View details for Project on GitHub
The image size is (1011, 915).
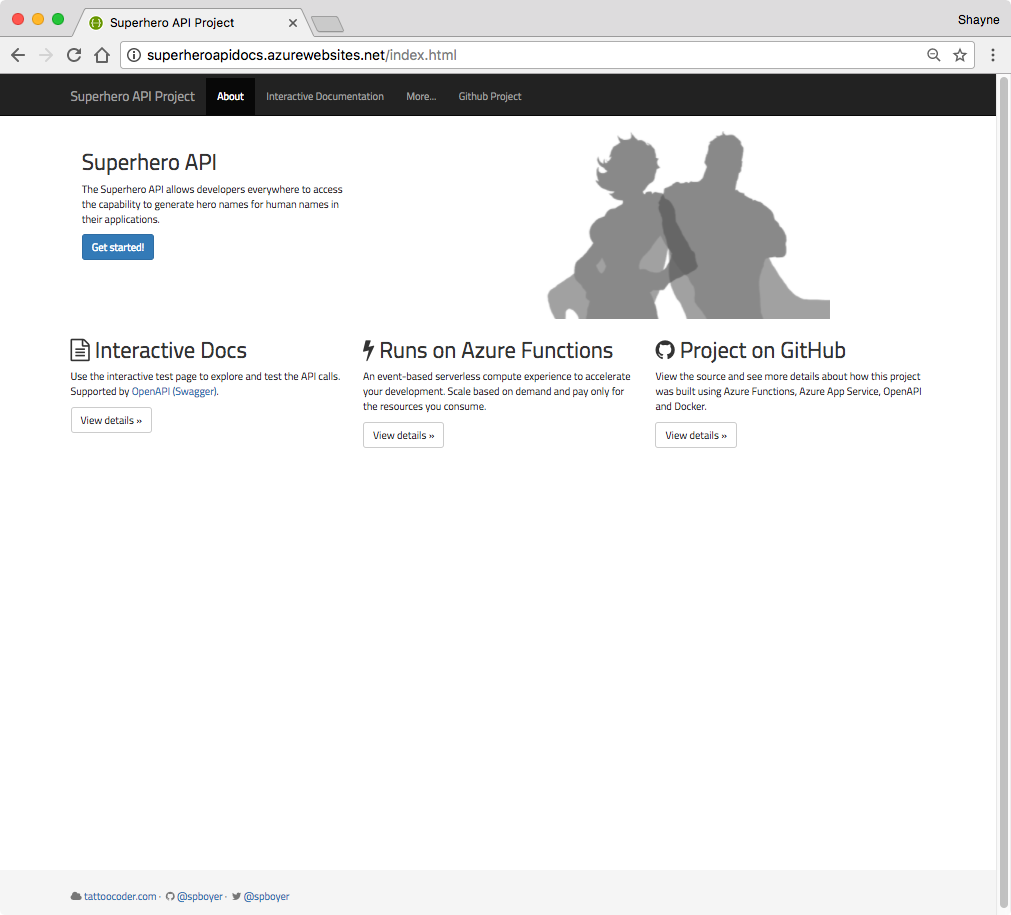(x=696, y=435)
